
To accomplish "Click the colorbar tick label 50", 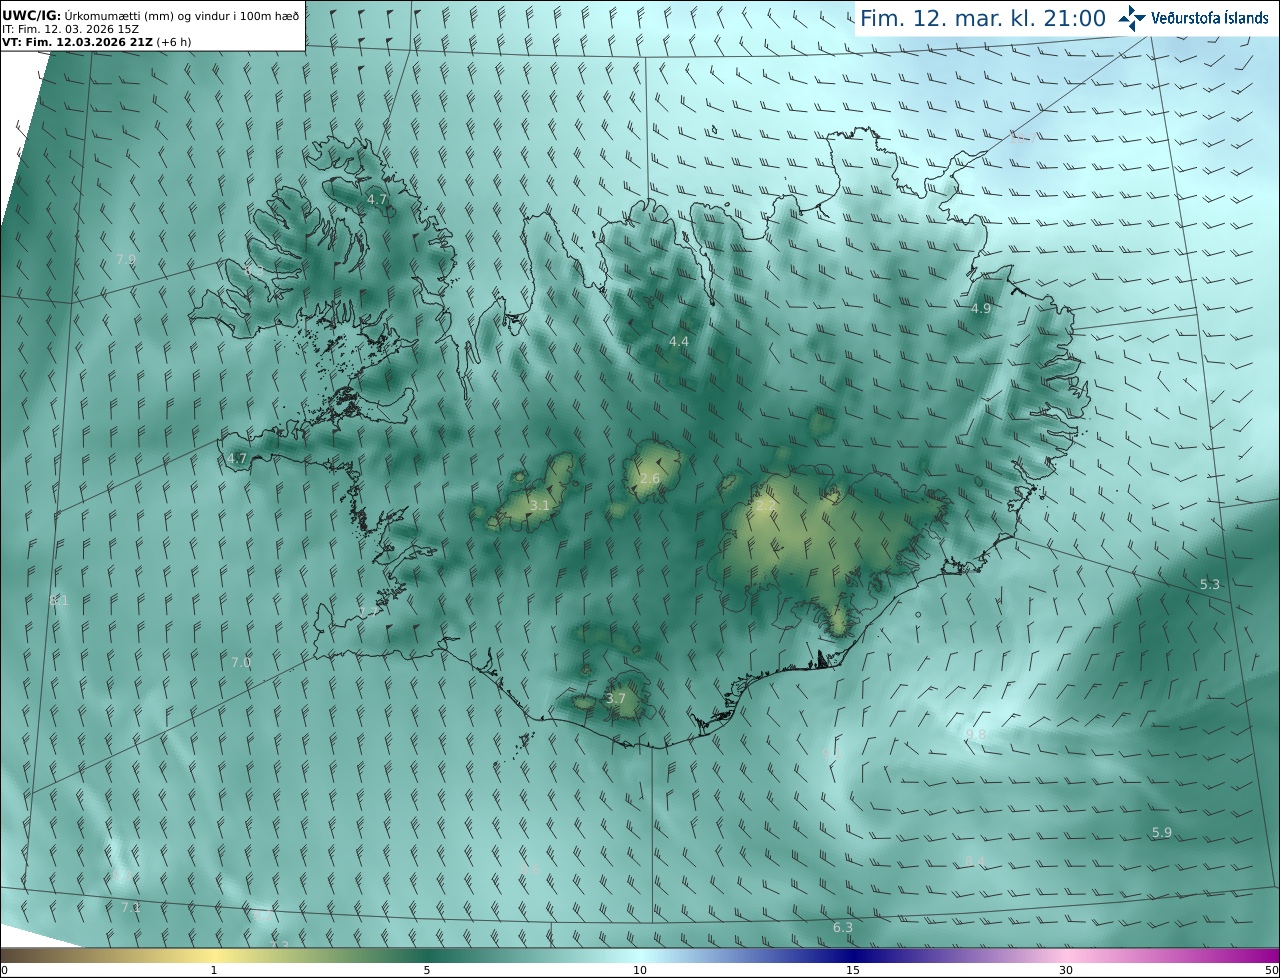I will [x=1272, y=970].
